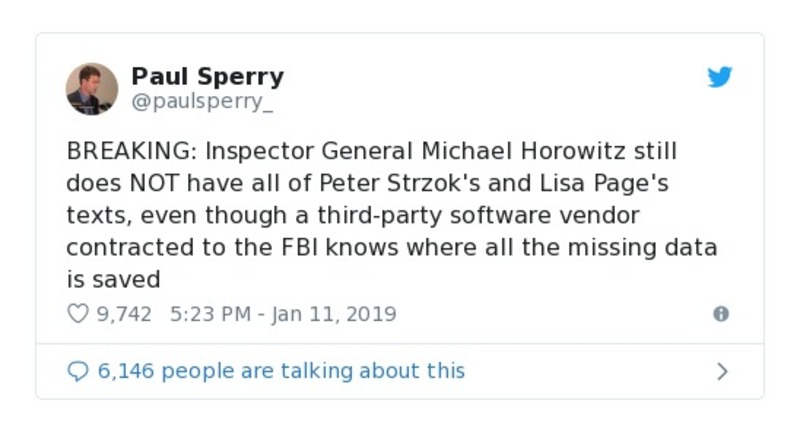Expand the conversation using the right chevron

[722, 371]
